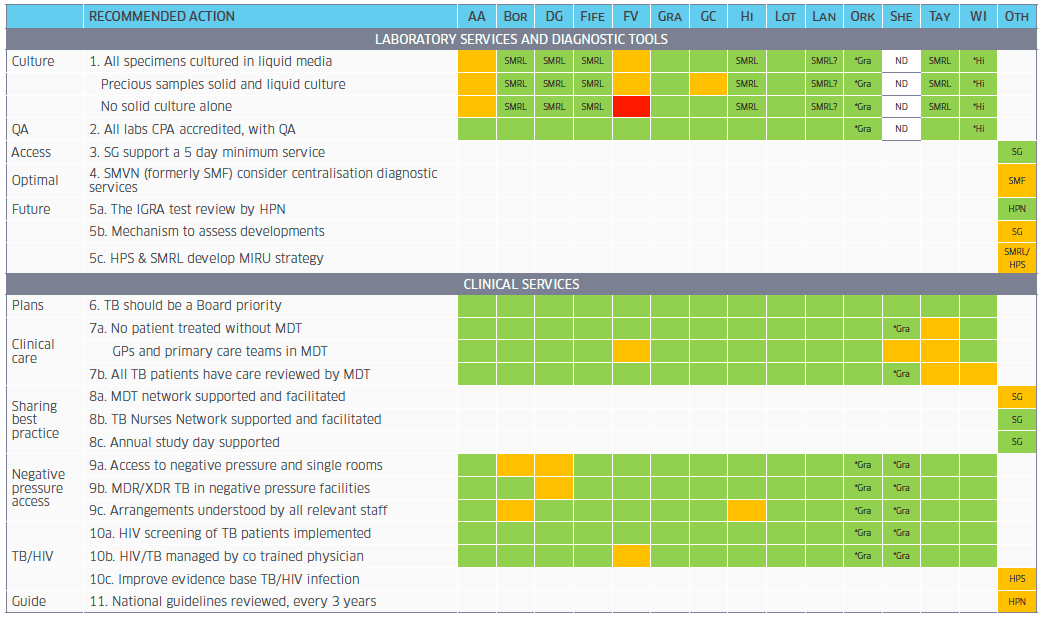Screen dimensions: 1042x618
Task: Select the 'Oth' column header
Action: [x=1017, y=17]
